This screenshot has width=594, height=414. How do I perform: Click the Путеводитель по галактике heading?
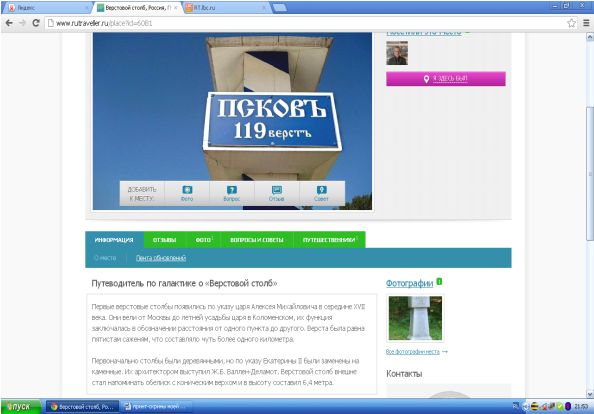(184, 283)
